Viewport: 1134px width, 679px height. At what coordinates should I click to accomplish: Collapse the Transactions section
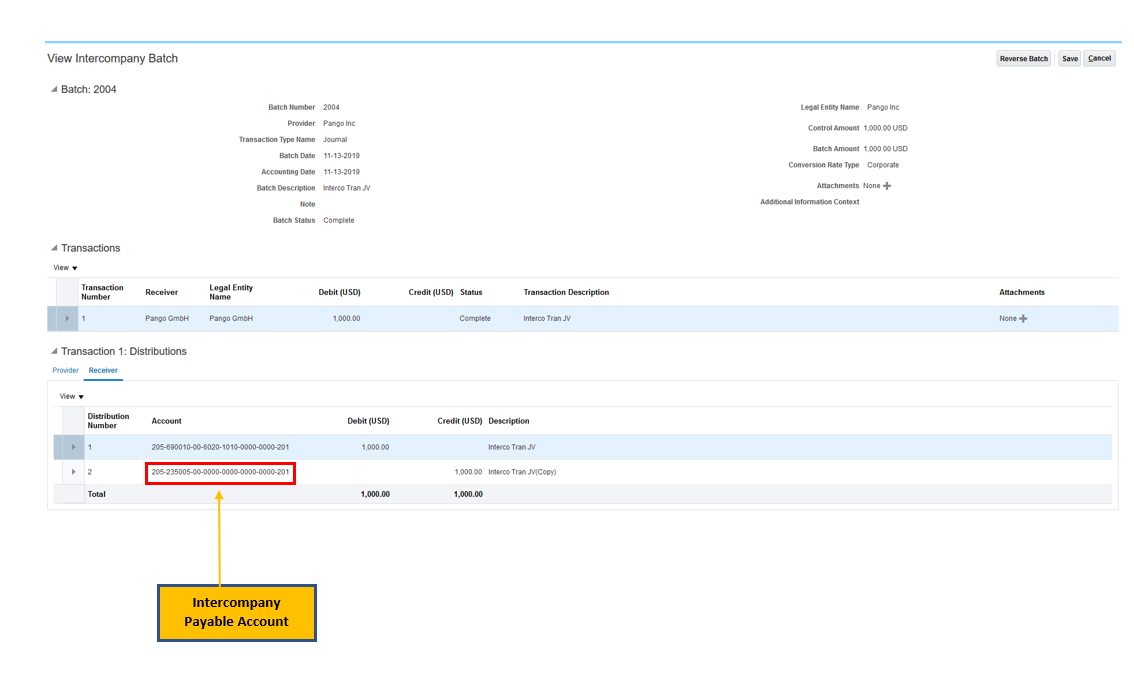point(54,248)
